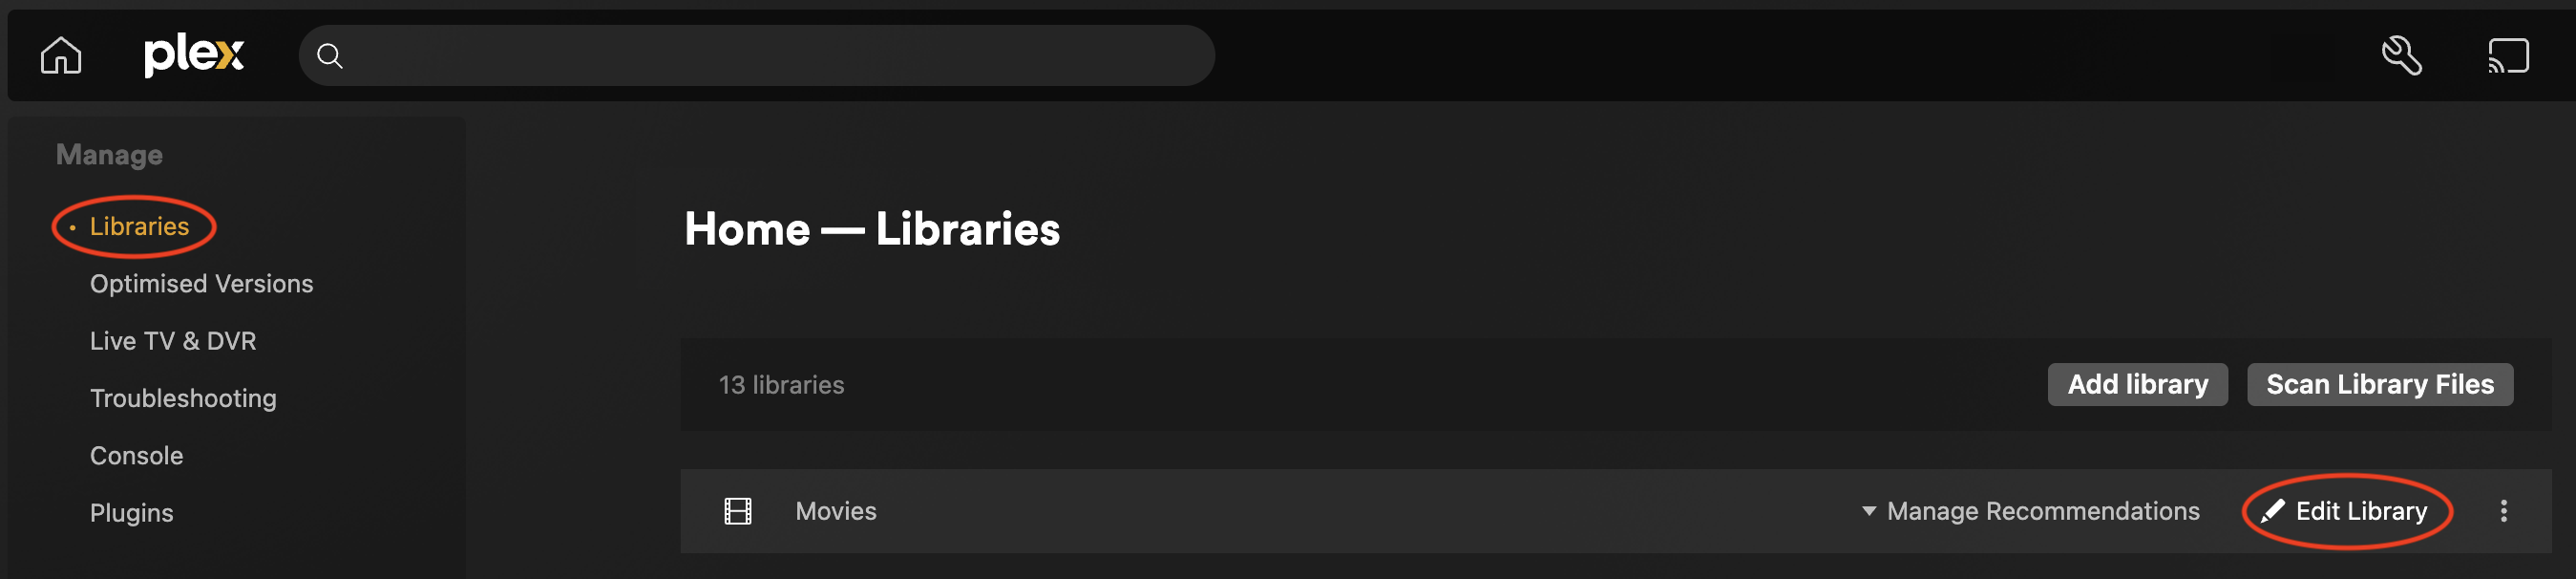Open Optimised Versions section

[x=201, y=284]
